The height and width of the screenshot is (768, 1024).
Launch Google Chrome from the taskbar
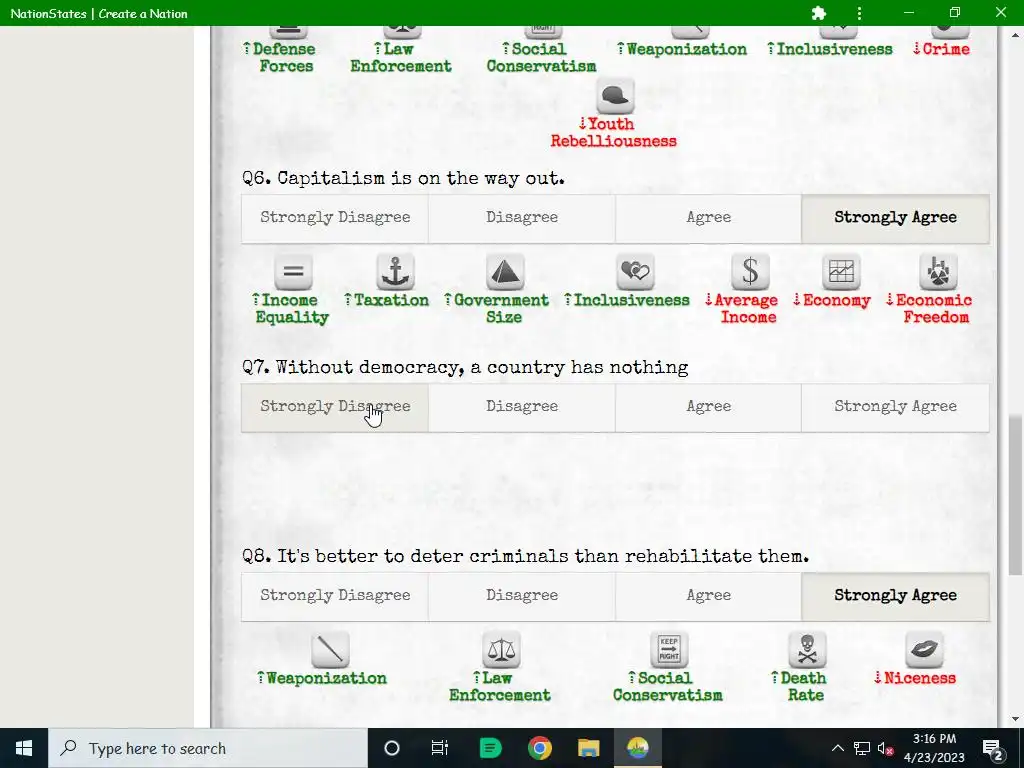pyautogui.click(x=540, y=748)
